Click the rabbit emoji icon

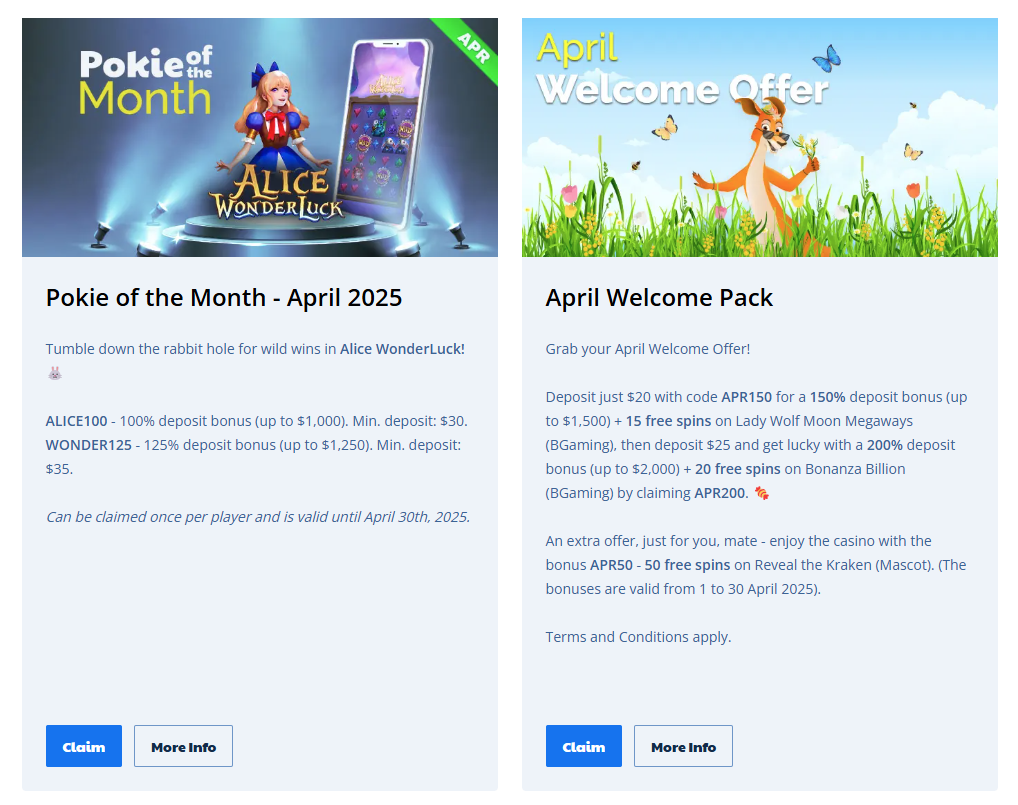(55, 373)
